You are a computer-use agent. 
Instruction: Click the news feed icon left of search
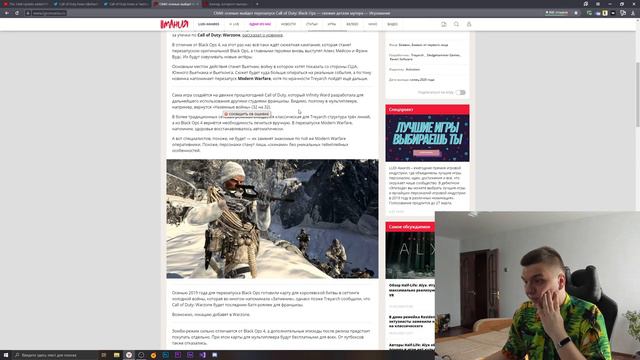tap(444, 24)
